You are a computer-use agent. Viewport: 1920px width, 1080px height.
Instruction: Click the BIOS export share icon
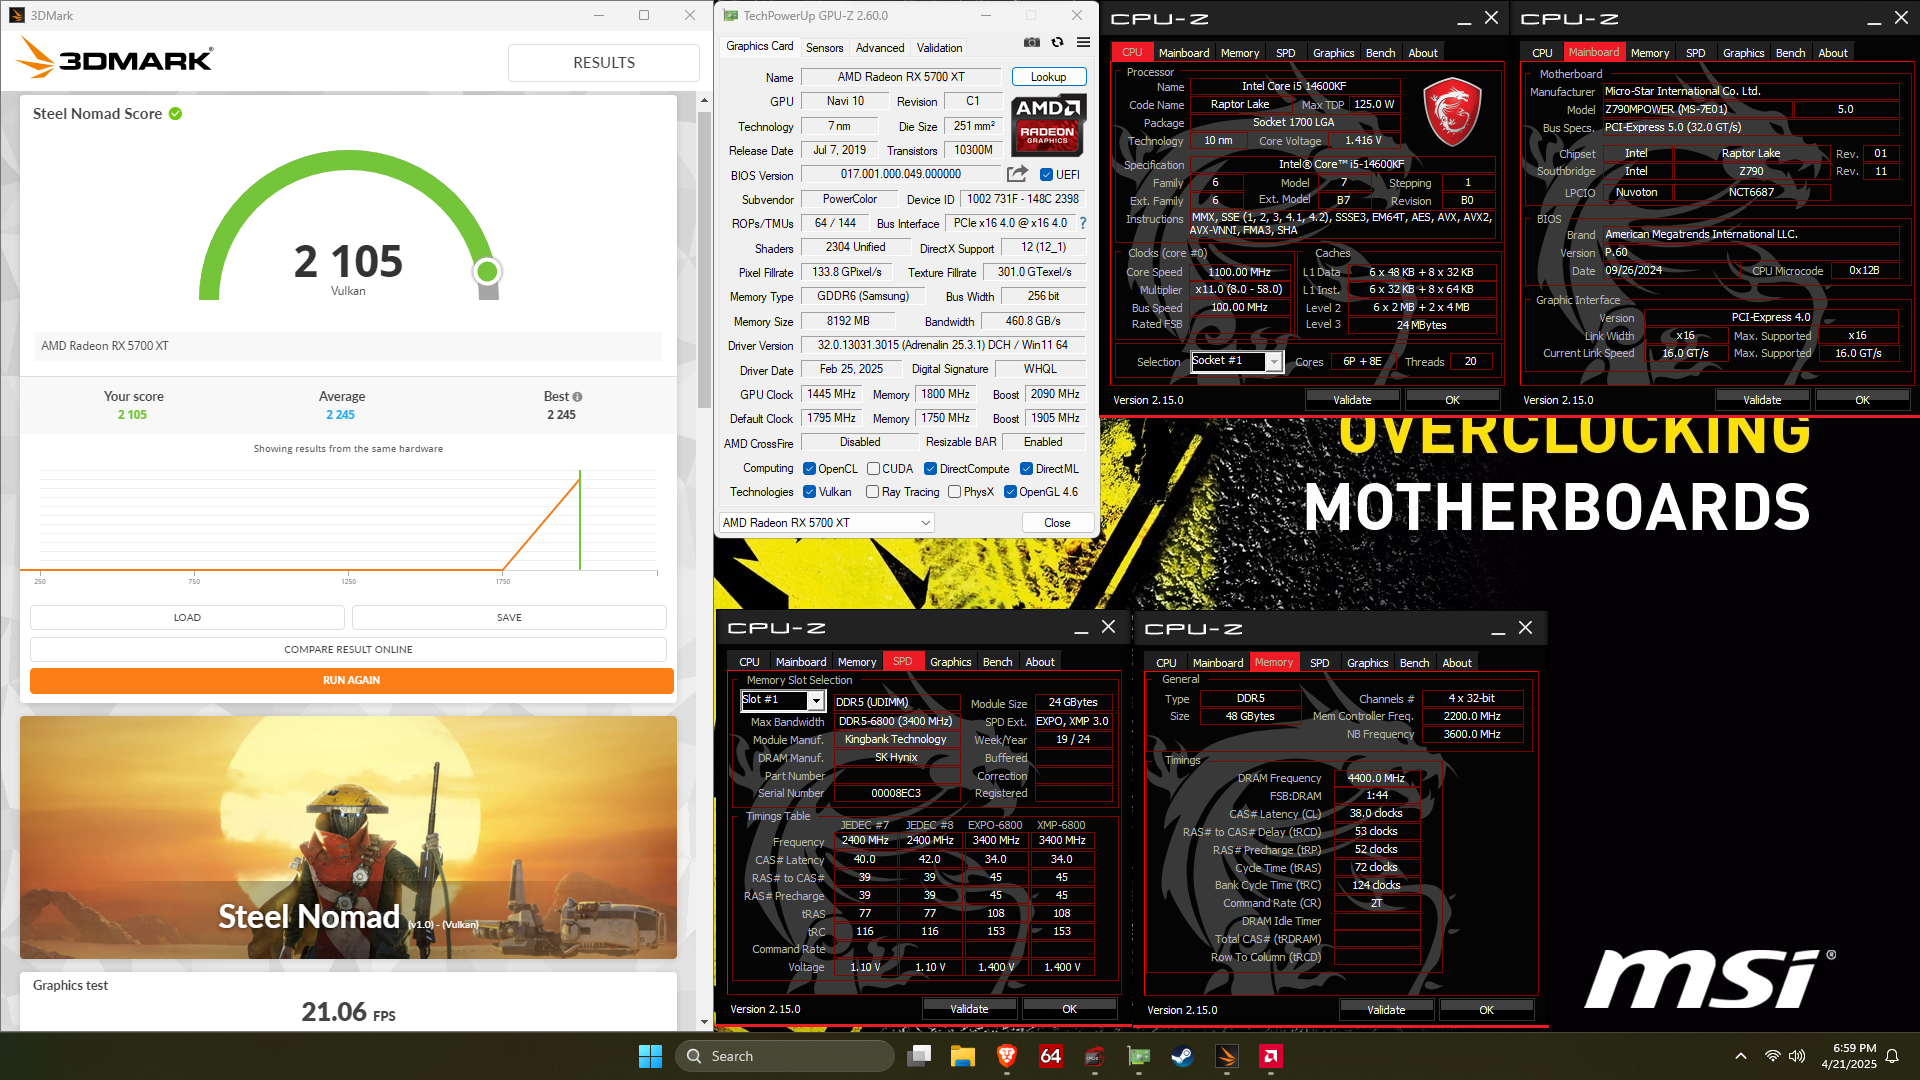(x=1017, y=174)
